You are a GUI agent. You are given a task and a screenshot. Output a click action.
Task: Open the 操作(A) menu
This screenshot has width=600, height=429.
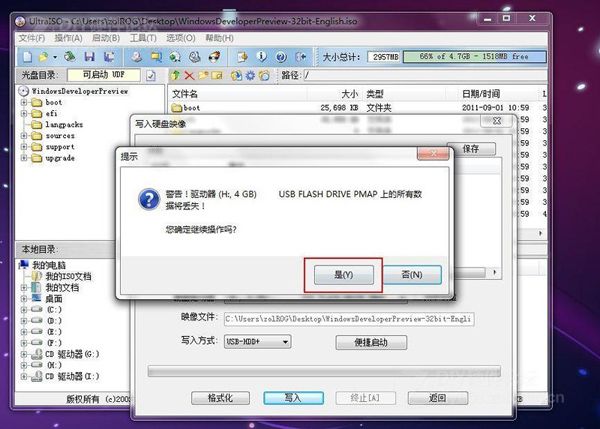pos(68,38)
